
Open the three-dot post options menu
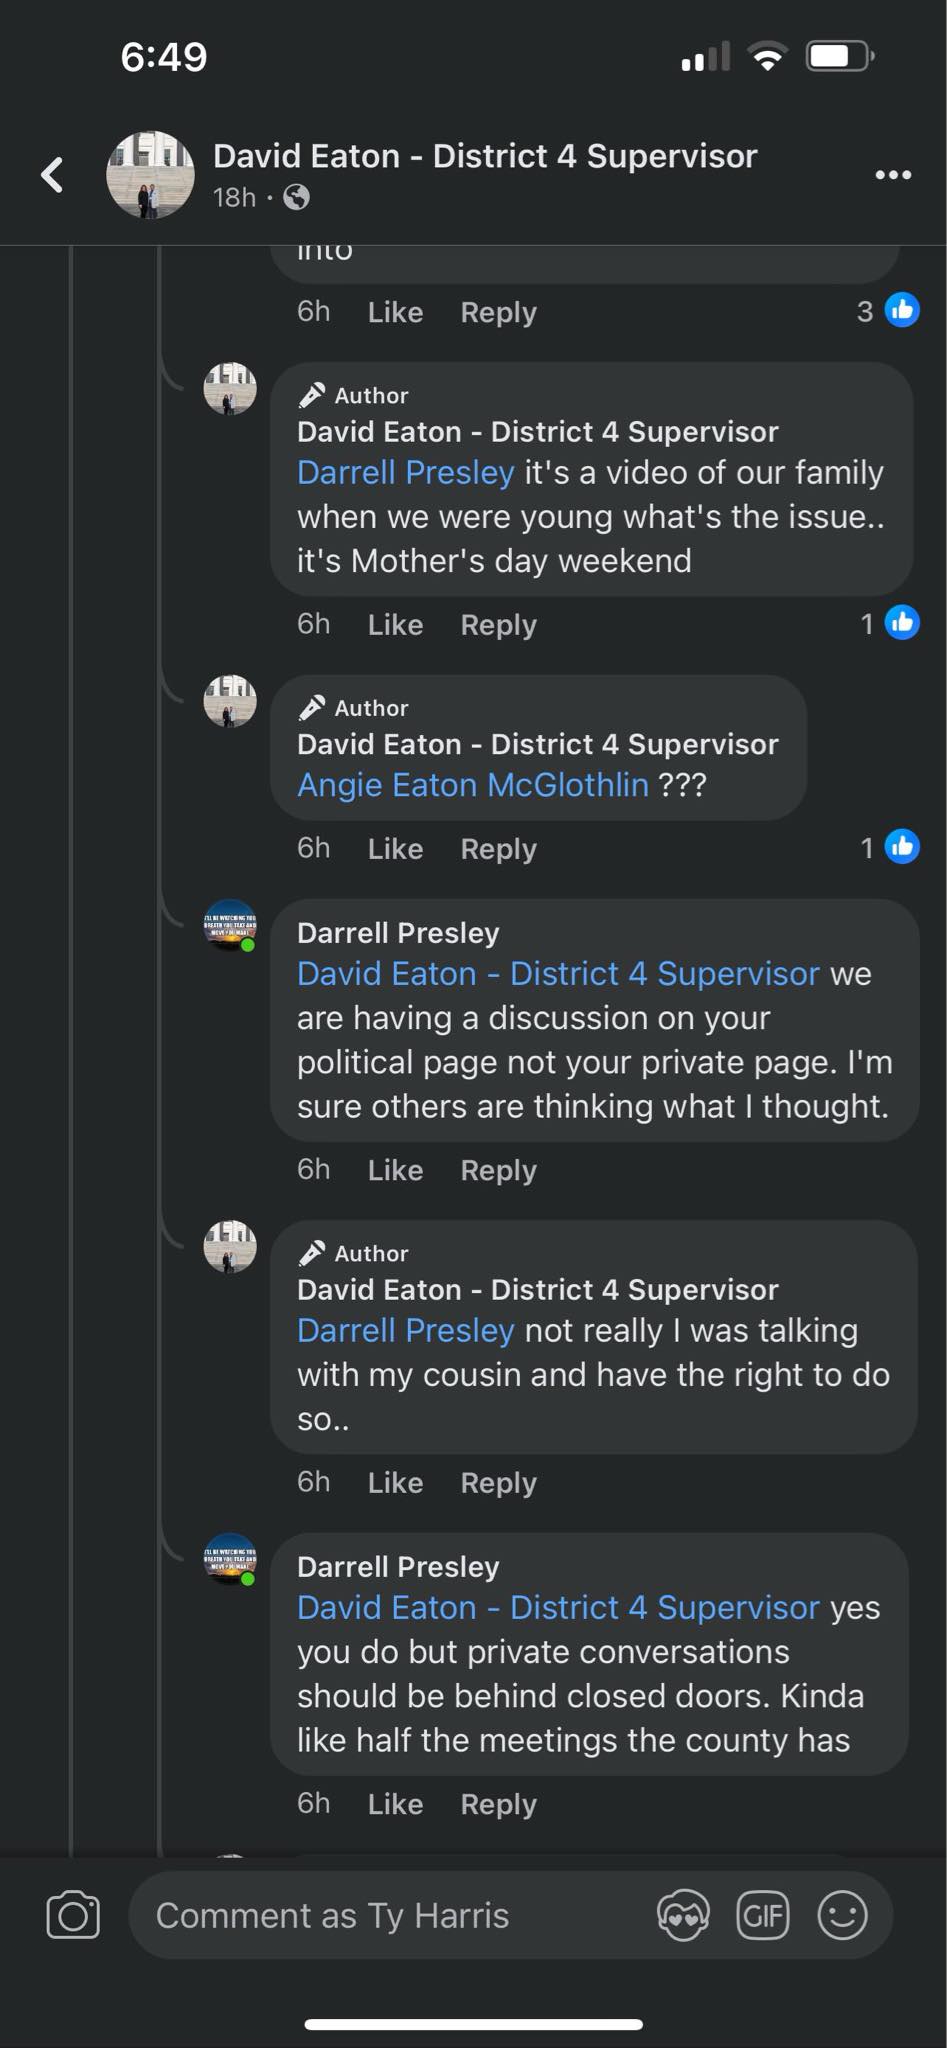(x=892, y=175)
